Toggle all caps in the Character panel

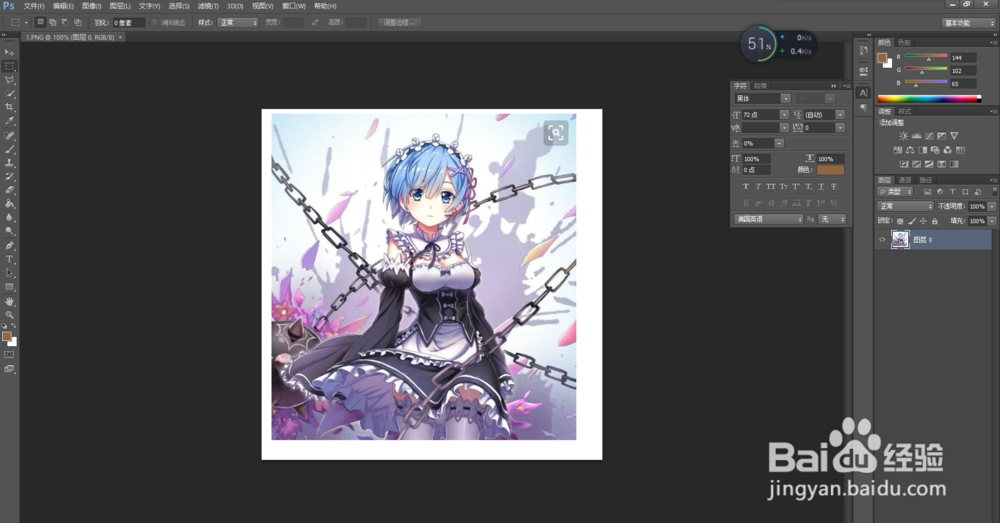[x=770, y=187]
